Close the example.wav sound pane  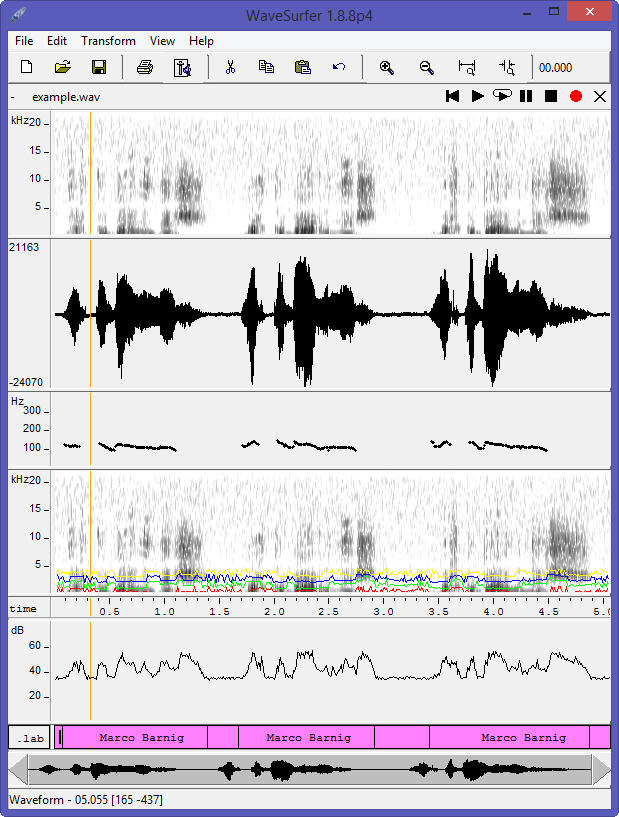tap(600, 96)
